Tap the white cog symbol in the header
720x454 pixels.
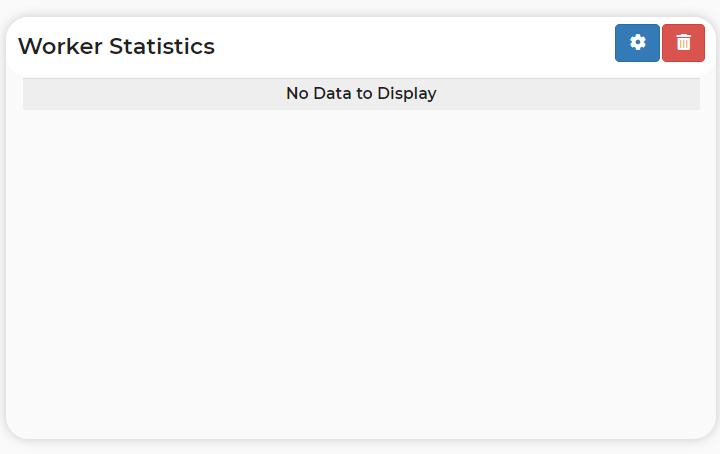pyautogui.click(x=637, y=42)
